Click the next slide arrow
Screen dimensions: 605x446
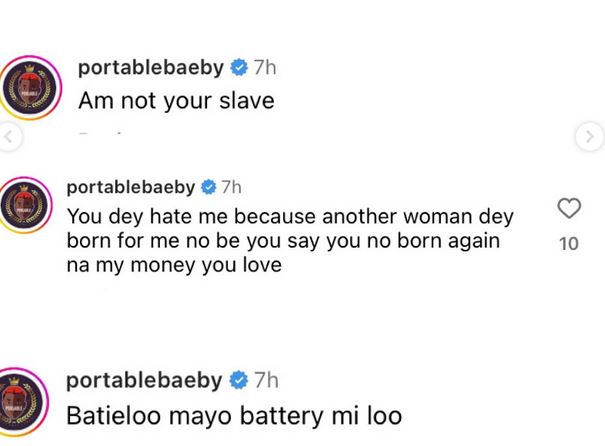(x=591, y=136)
